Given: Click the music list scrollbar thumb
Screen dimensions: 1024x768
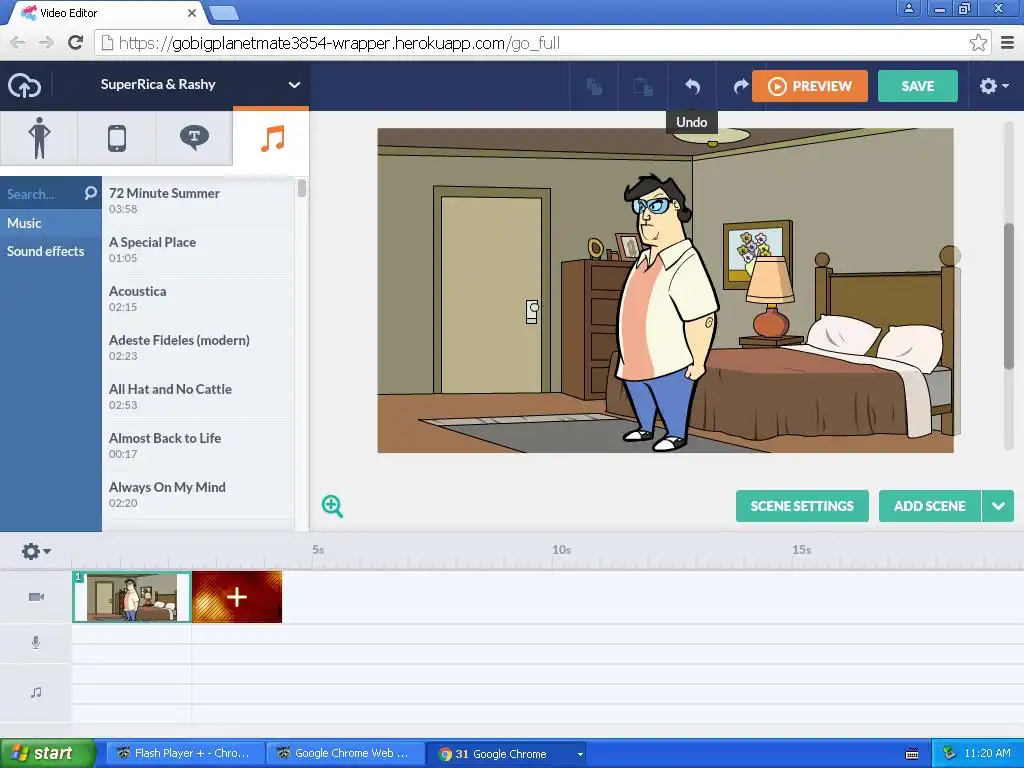Looking at the screenshot, I should pyautogui.click(x=302, y=189).
